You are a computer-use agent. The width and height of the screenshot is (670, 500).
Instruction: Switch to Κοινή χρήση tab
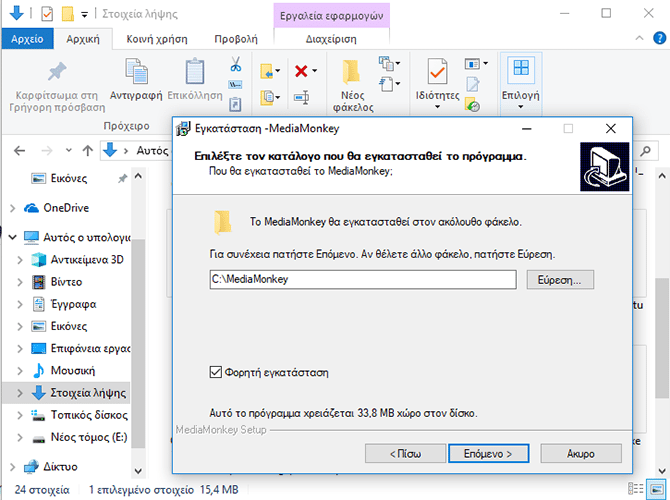(157, 39)
